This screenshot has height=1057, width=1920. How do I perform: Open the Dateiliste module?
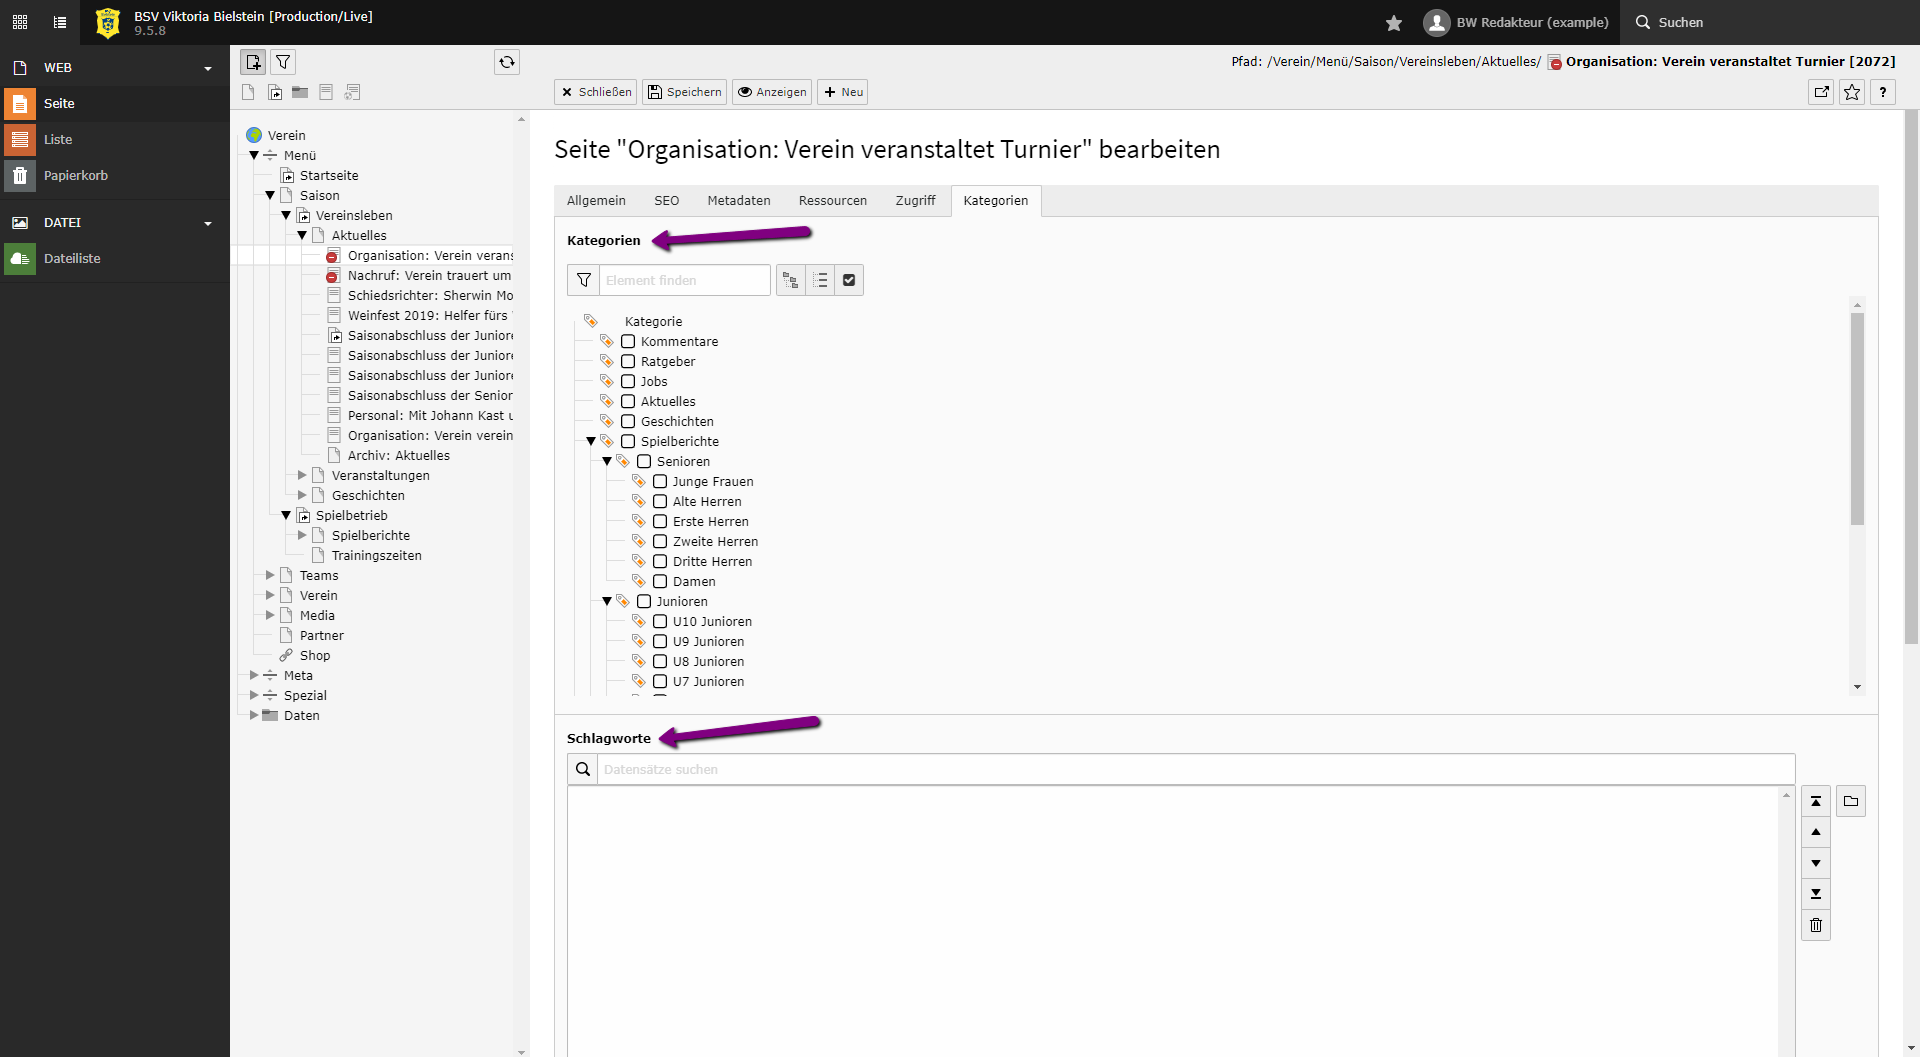(x=72, y=258)
